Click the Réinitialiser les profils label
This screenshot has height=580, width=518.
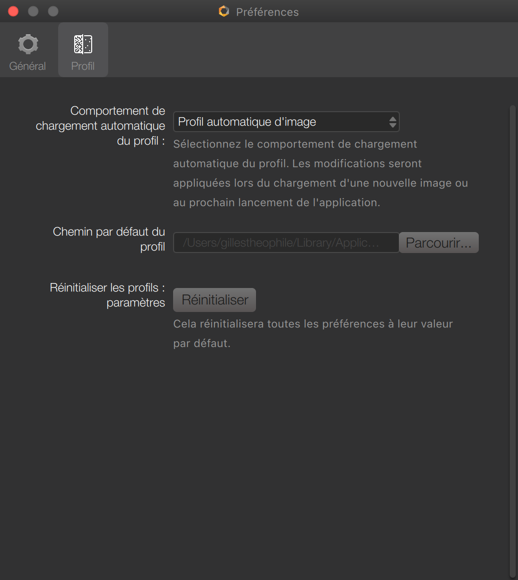(107, 295)
